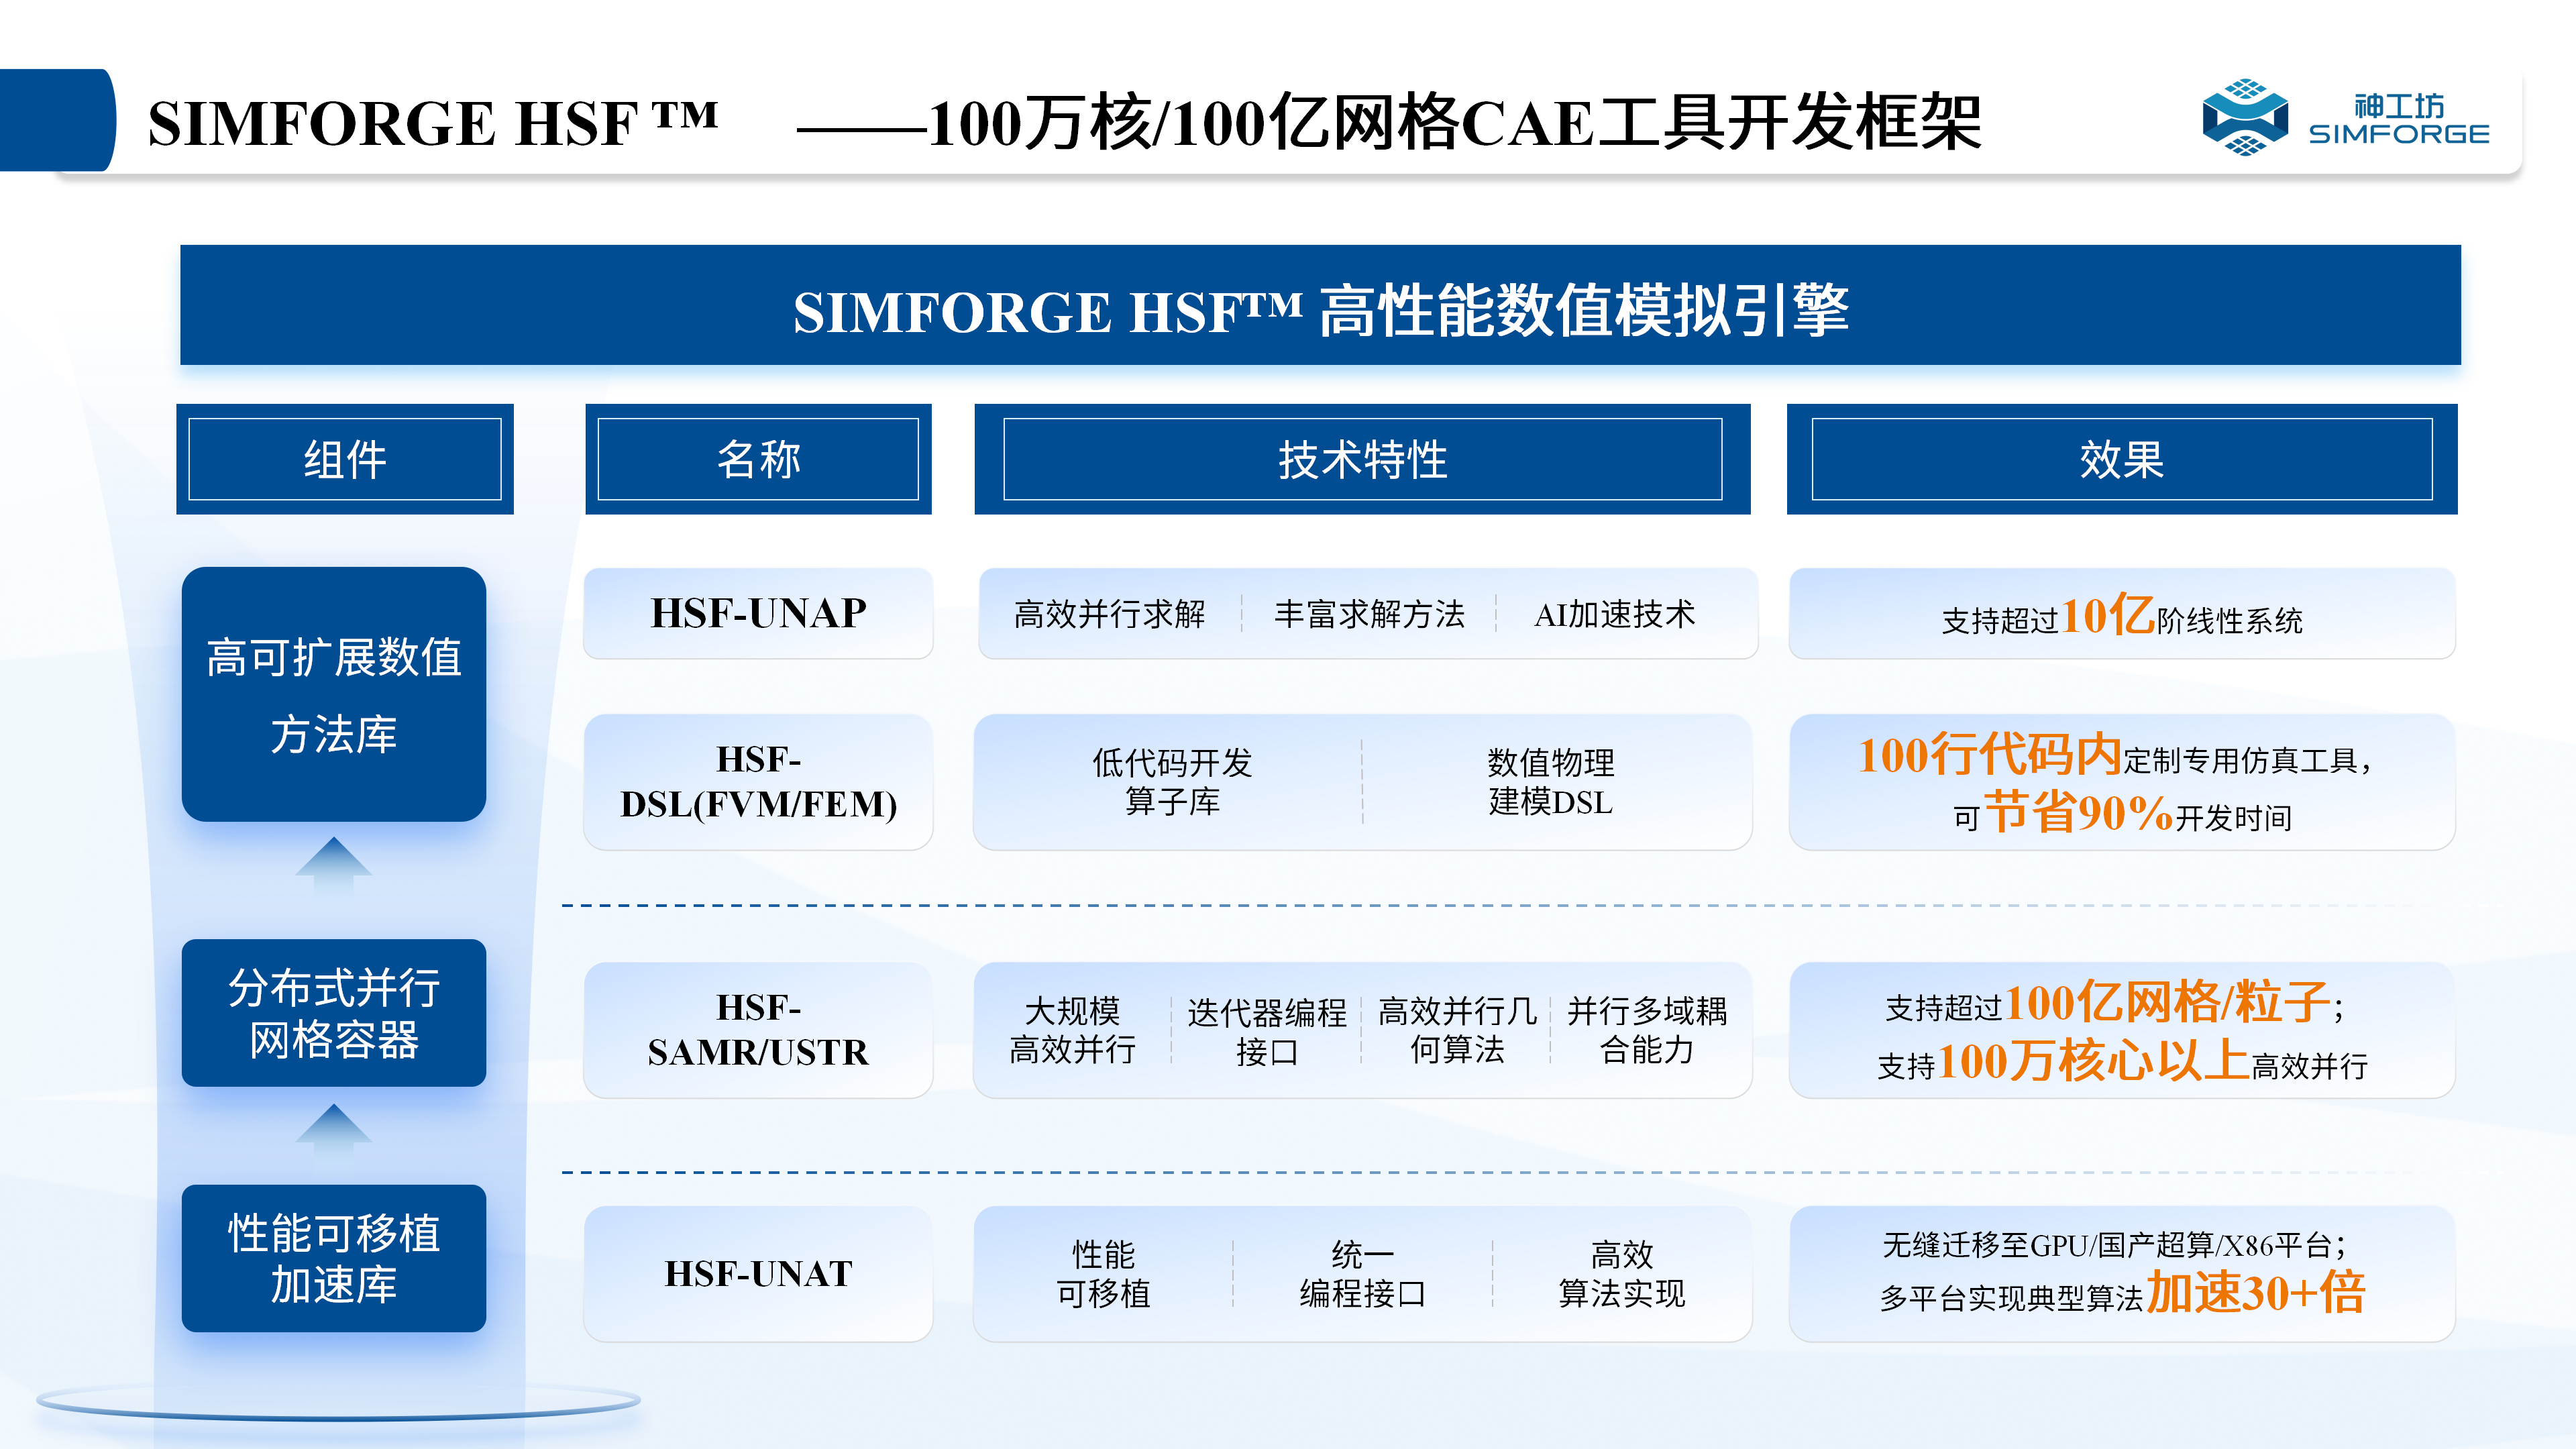Switch to the 组件 column header
The width and height of the screenshot is (2576, 1449).
[x=345, y=459]
